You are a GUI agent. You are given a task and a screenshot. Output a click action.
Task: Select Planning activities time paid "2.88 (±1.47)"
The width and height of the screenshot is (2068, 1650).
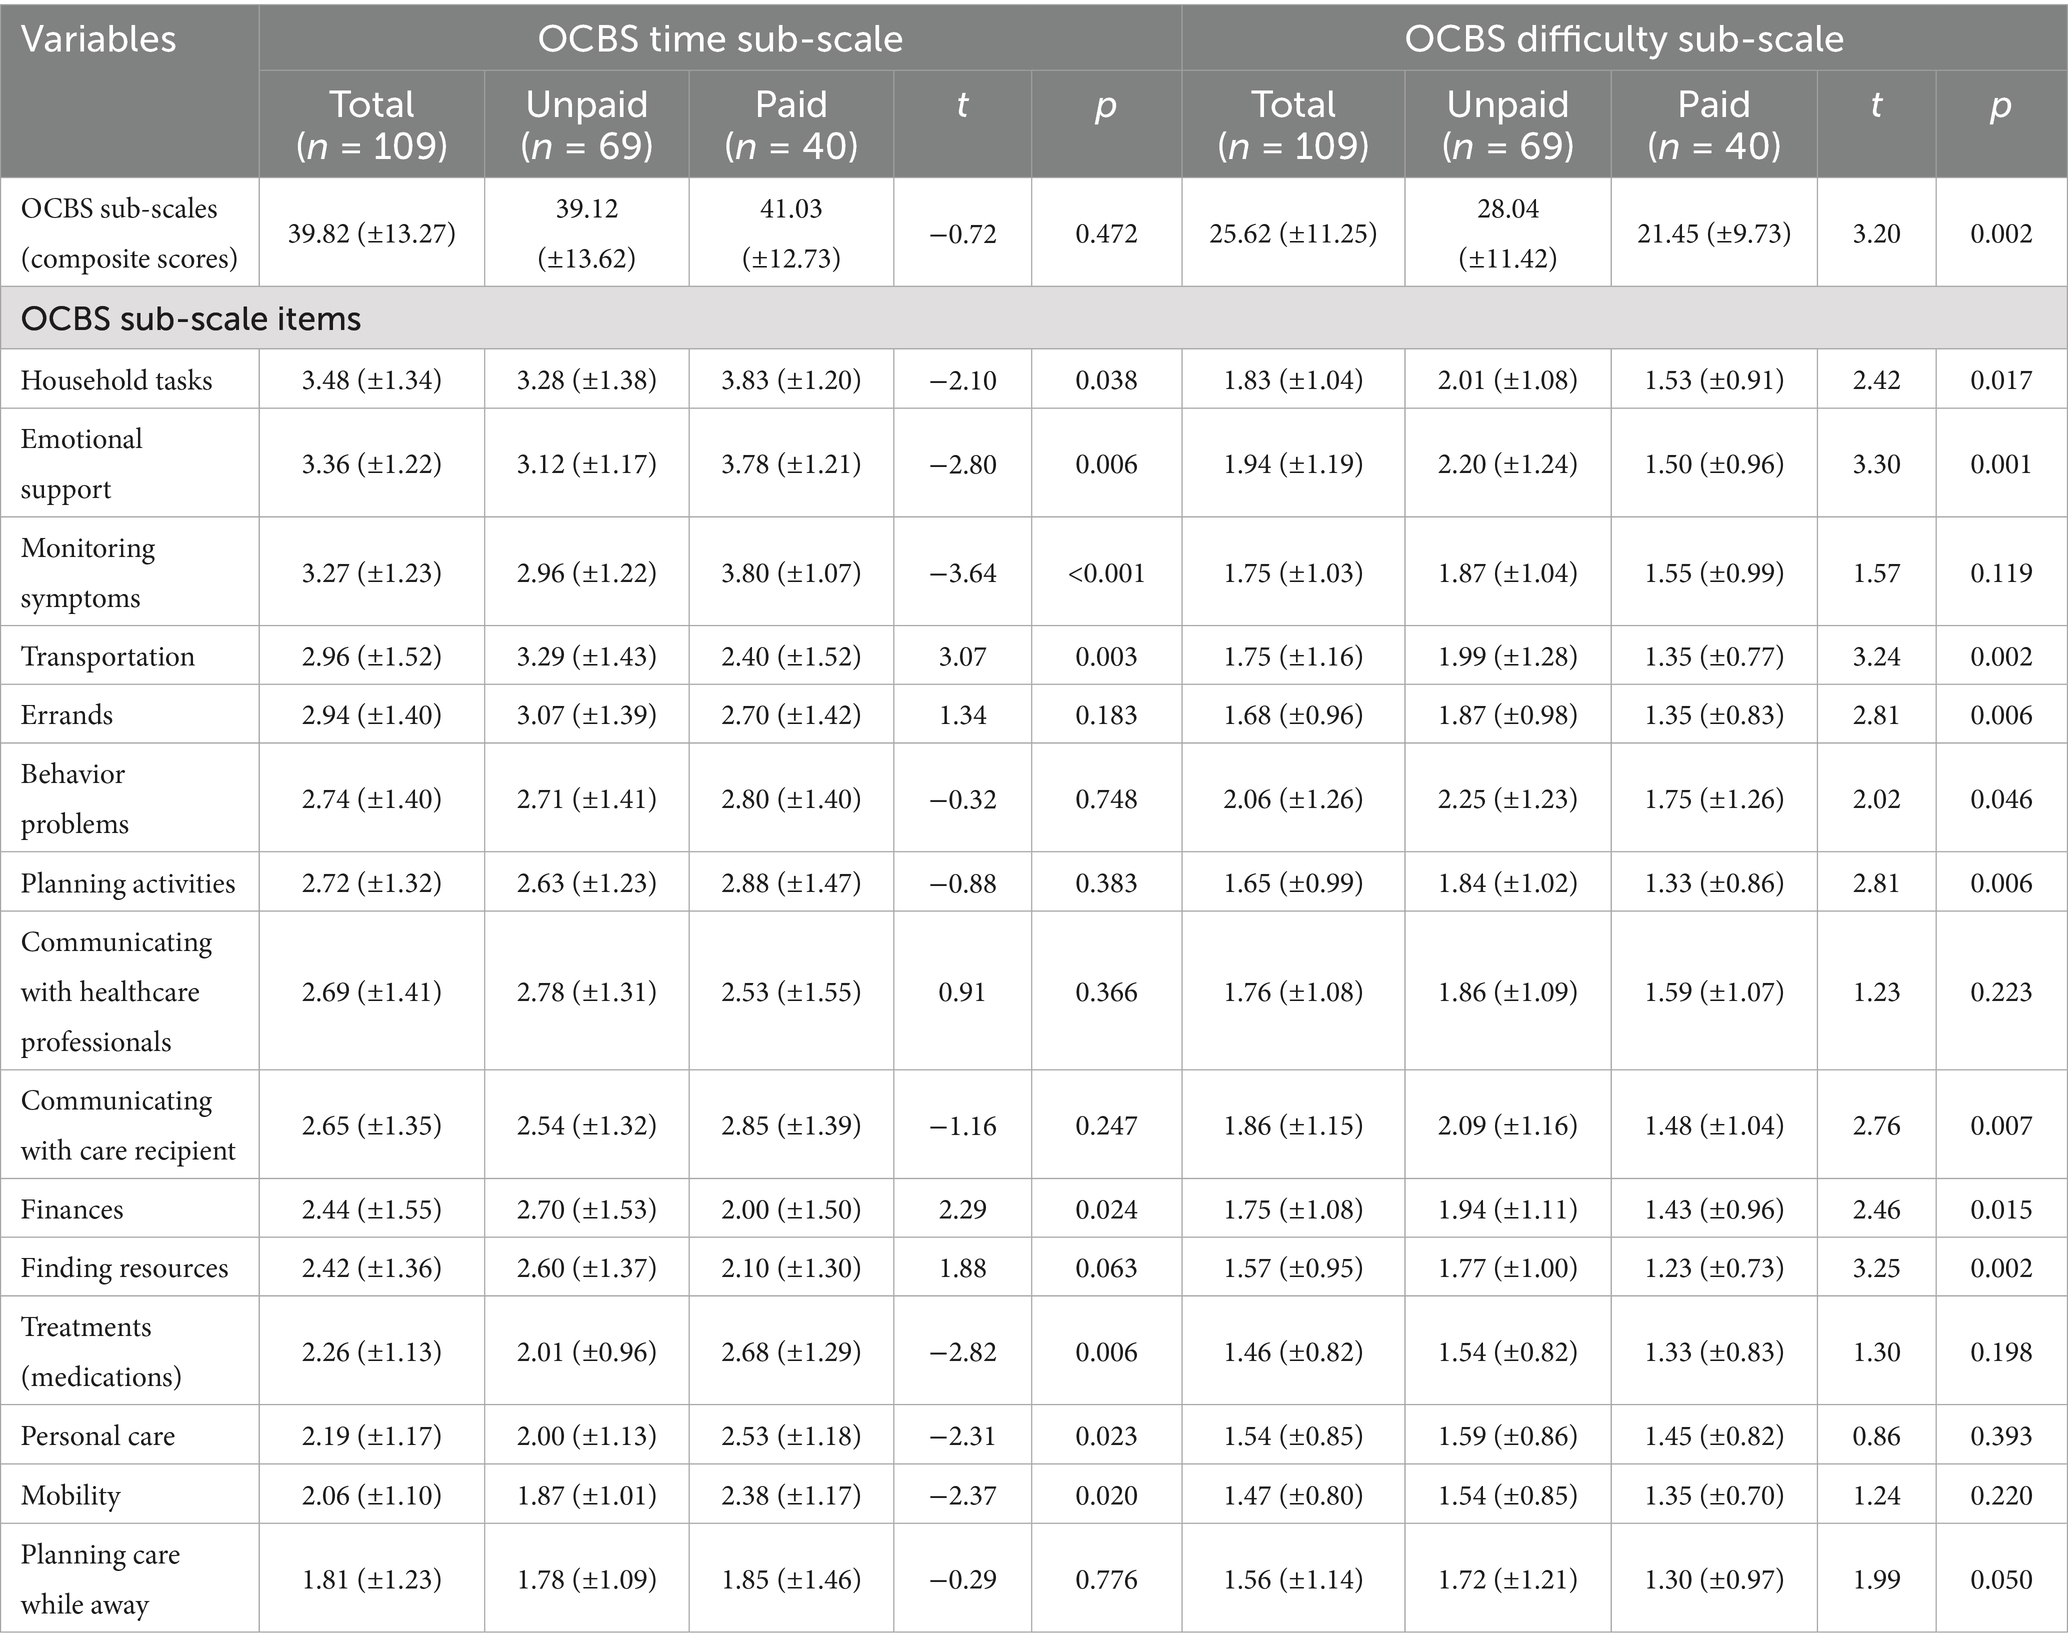tap(791, 883)
